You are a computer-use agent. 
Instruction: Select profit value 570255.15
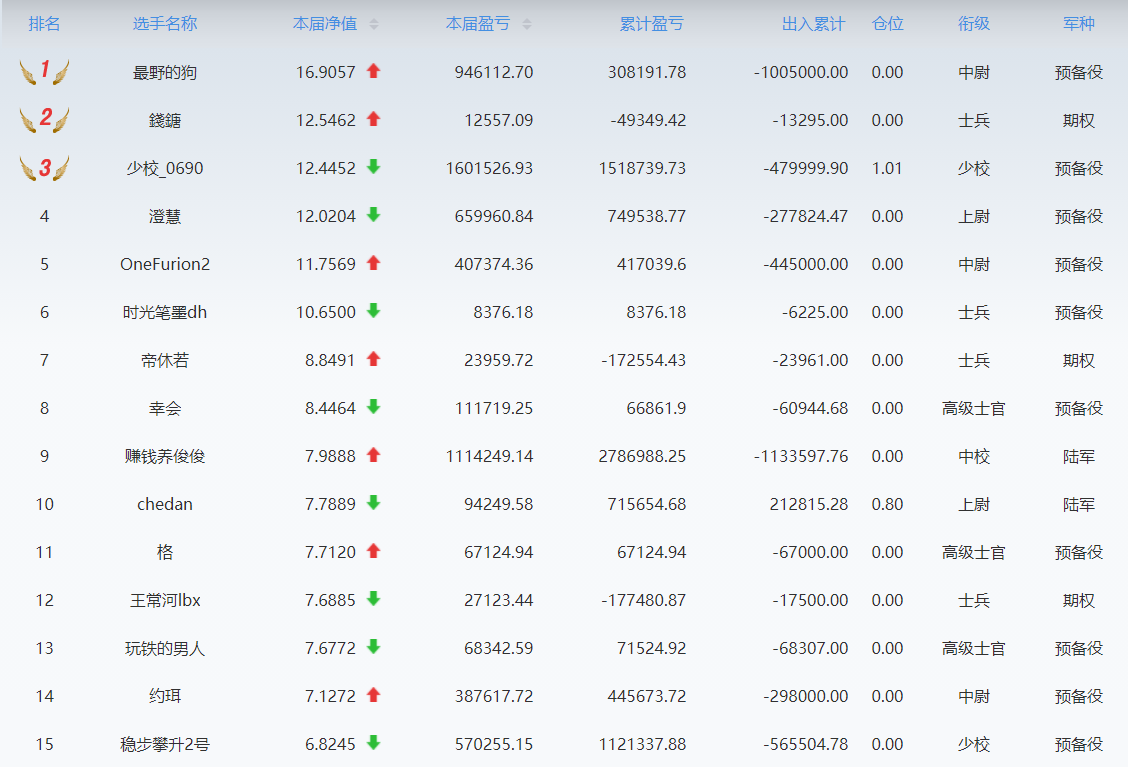494,745
